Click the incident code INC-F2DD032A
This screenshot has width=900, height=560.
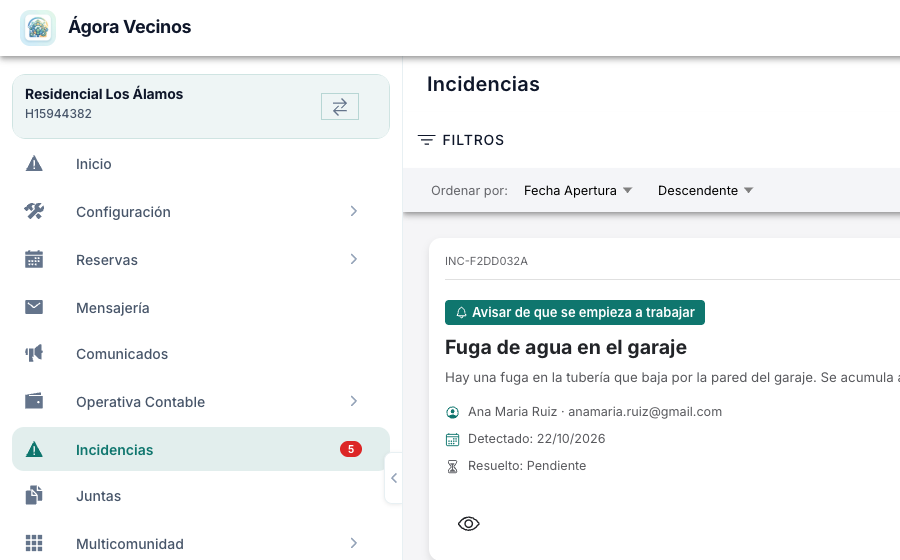486,261
